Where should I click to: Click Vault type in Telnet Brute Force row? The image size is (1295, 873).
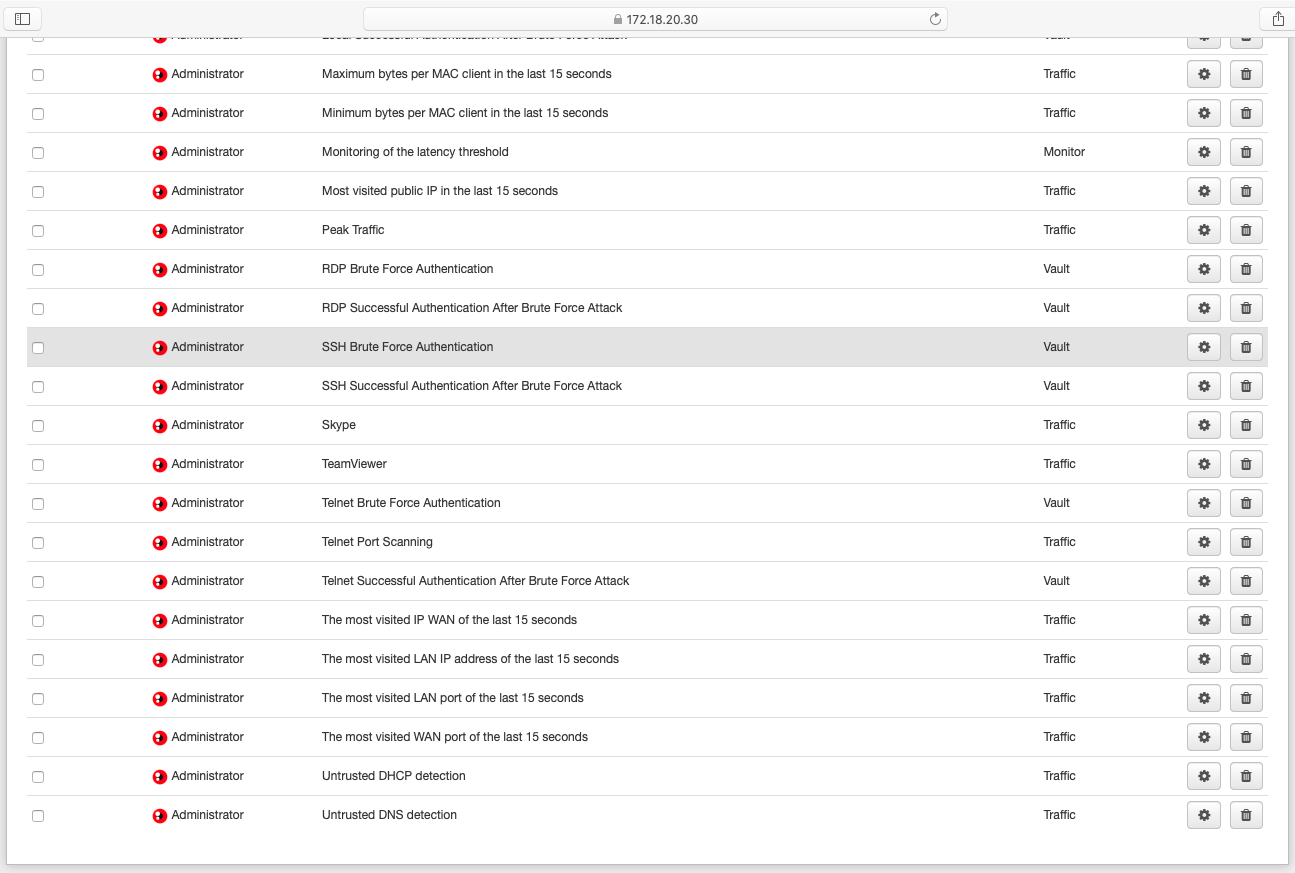tap(1056, 503)
